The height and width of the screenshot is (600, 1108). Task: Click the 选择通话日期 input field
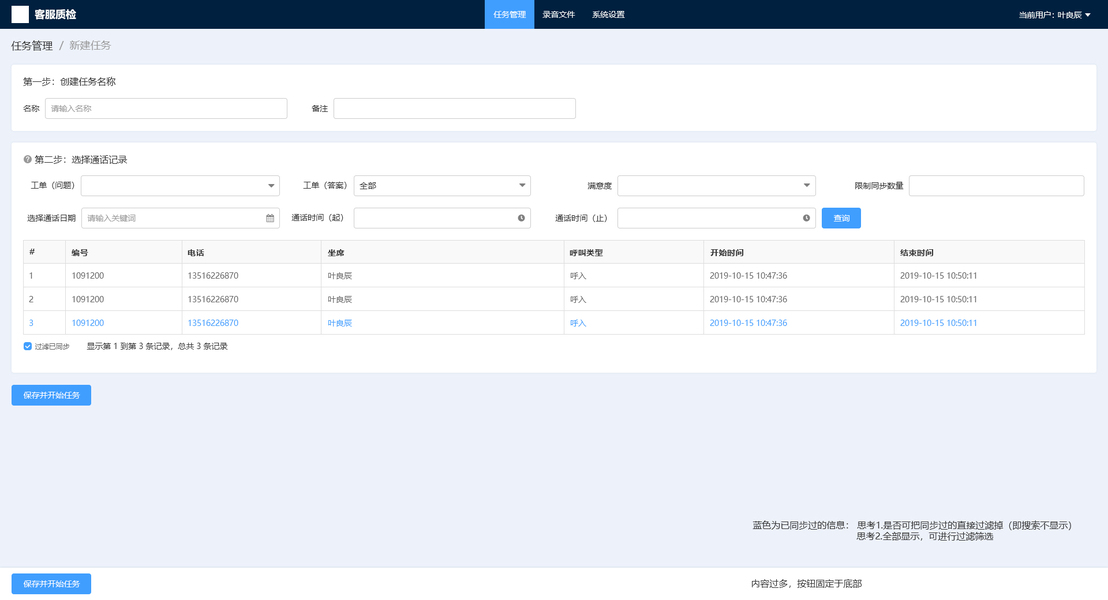point(180,218)
